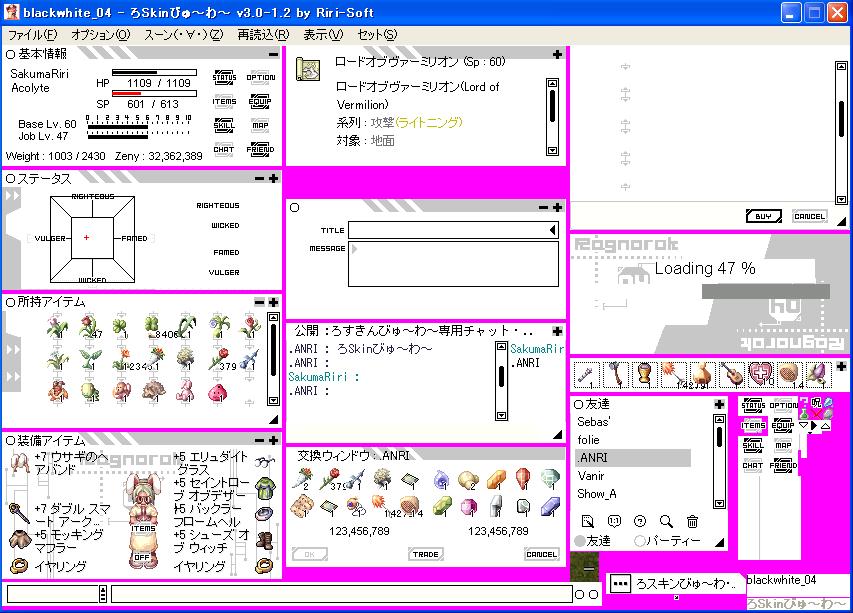Image resolution: width=853 pixels, height=613 pixels.
Task: Select the first staff item in shortcut bar
Action: (586, 374)
